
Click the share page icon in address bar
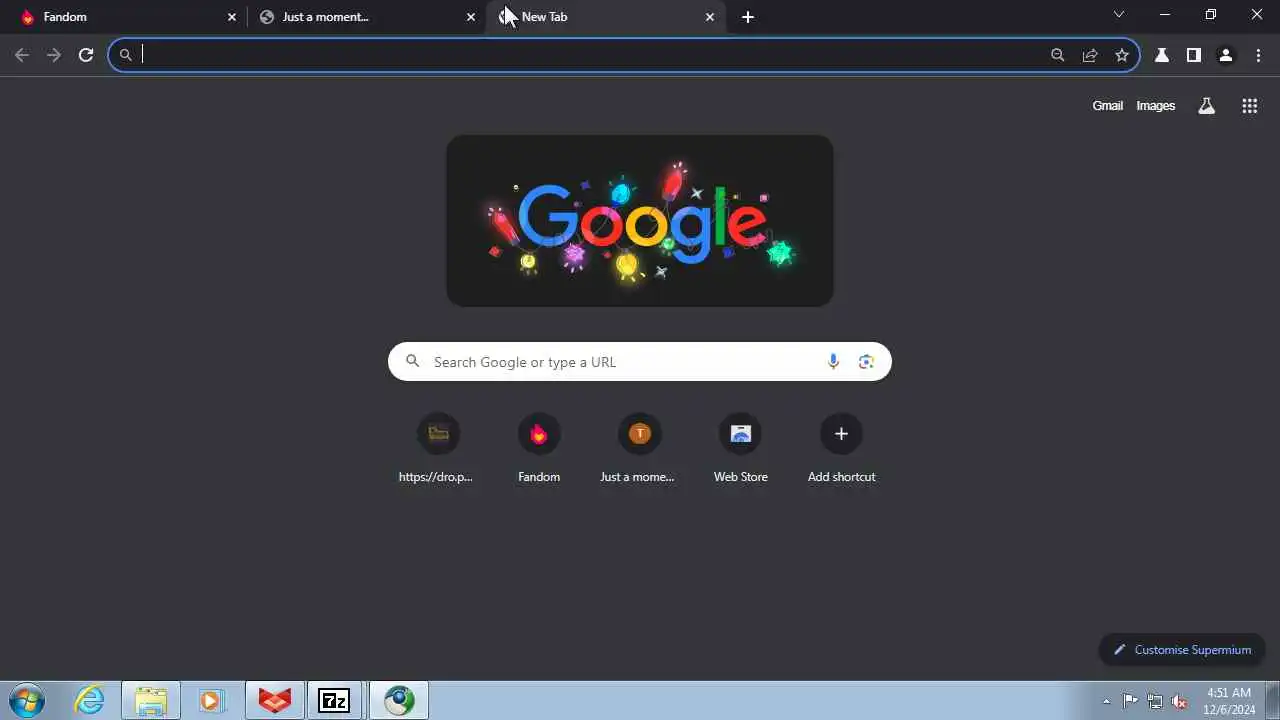tap(1090, 55)
